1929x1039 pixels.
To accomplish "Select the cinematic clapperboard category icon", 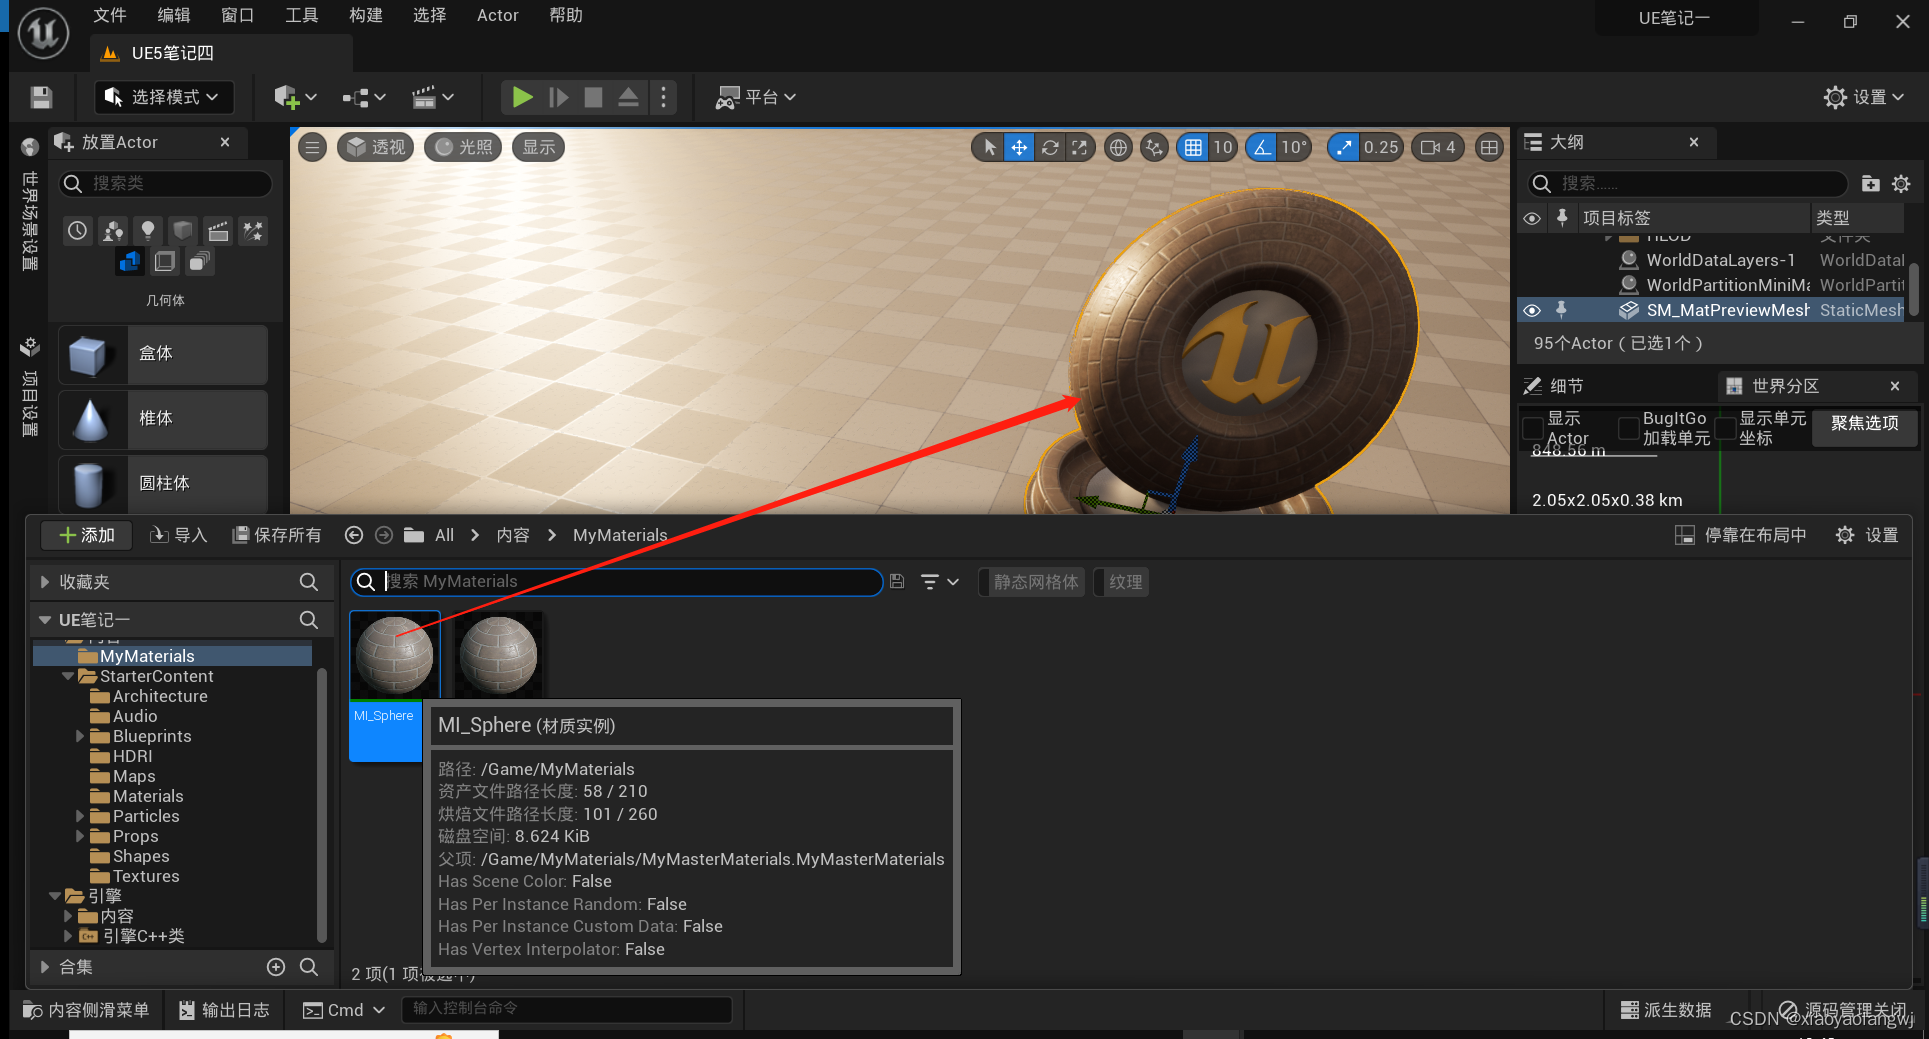I will (218, 231).
